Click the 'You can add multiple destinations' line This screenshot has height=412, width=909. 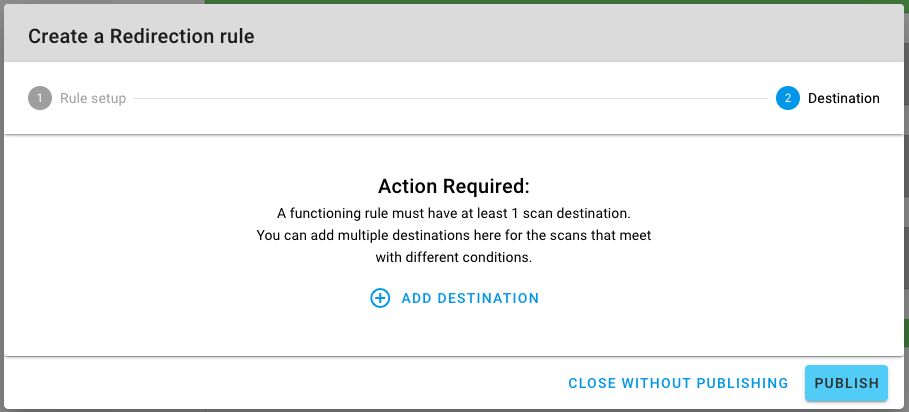click(x=453, y=235)
